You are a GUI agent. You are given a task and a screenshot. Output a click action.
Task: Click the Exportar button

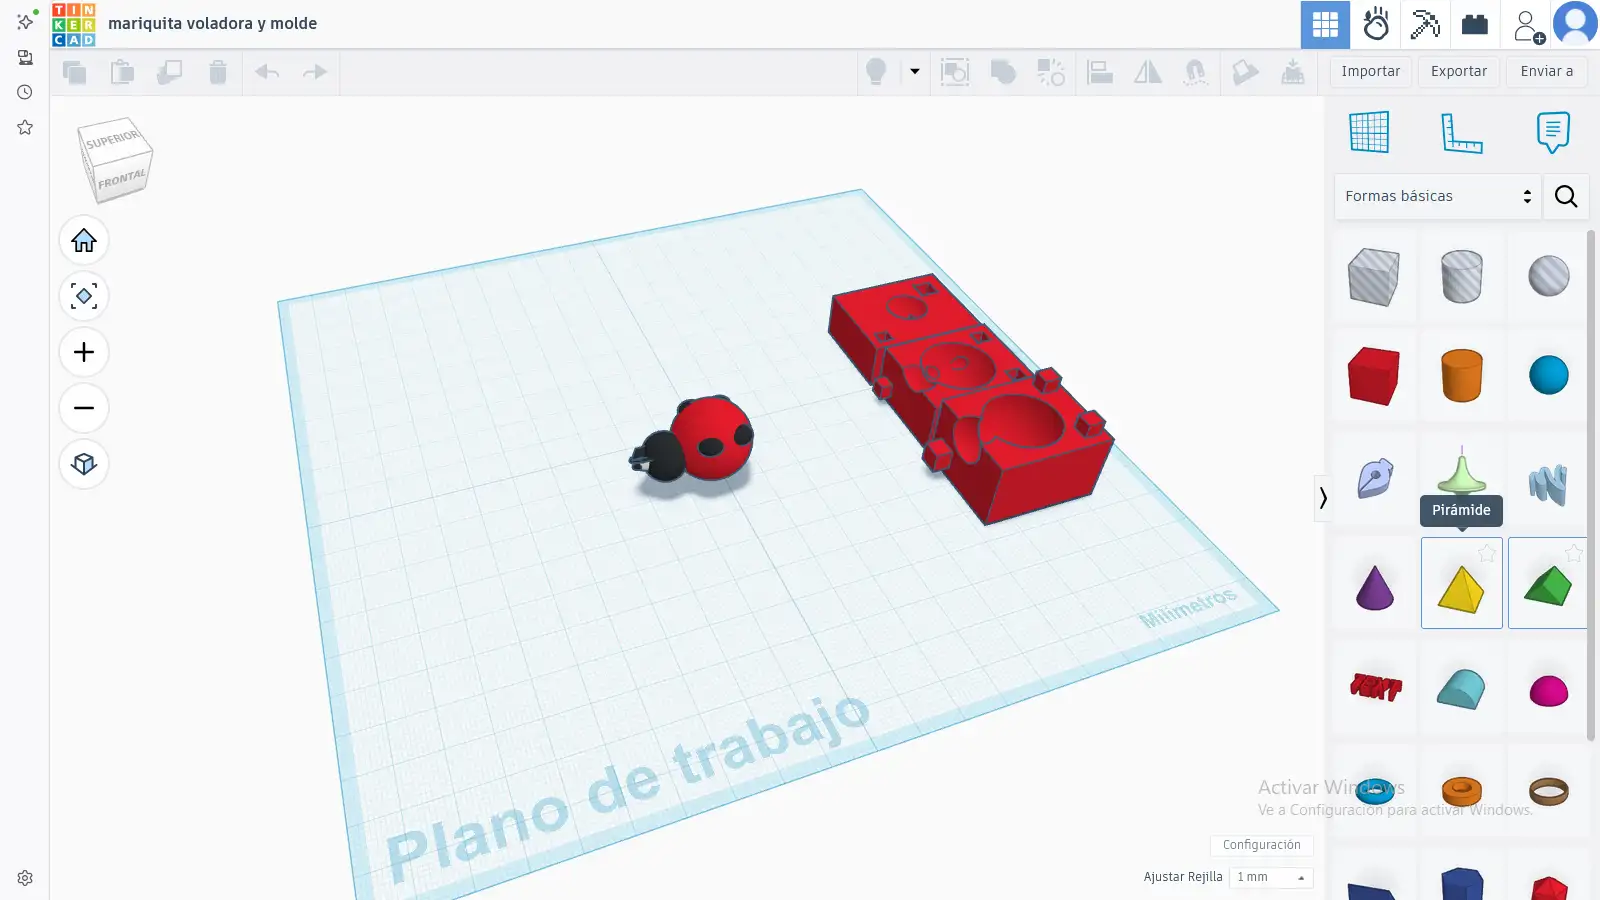click(1459, 72)
